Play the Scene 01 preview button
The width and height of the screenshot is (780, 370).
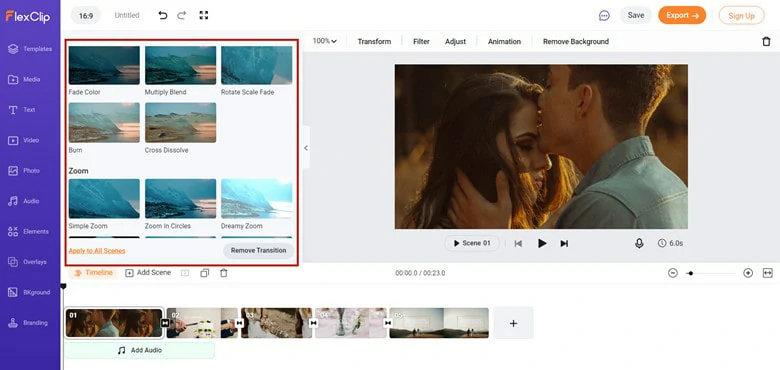pyautogui.click(x=472, y=243)
